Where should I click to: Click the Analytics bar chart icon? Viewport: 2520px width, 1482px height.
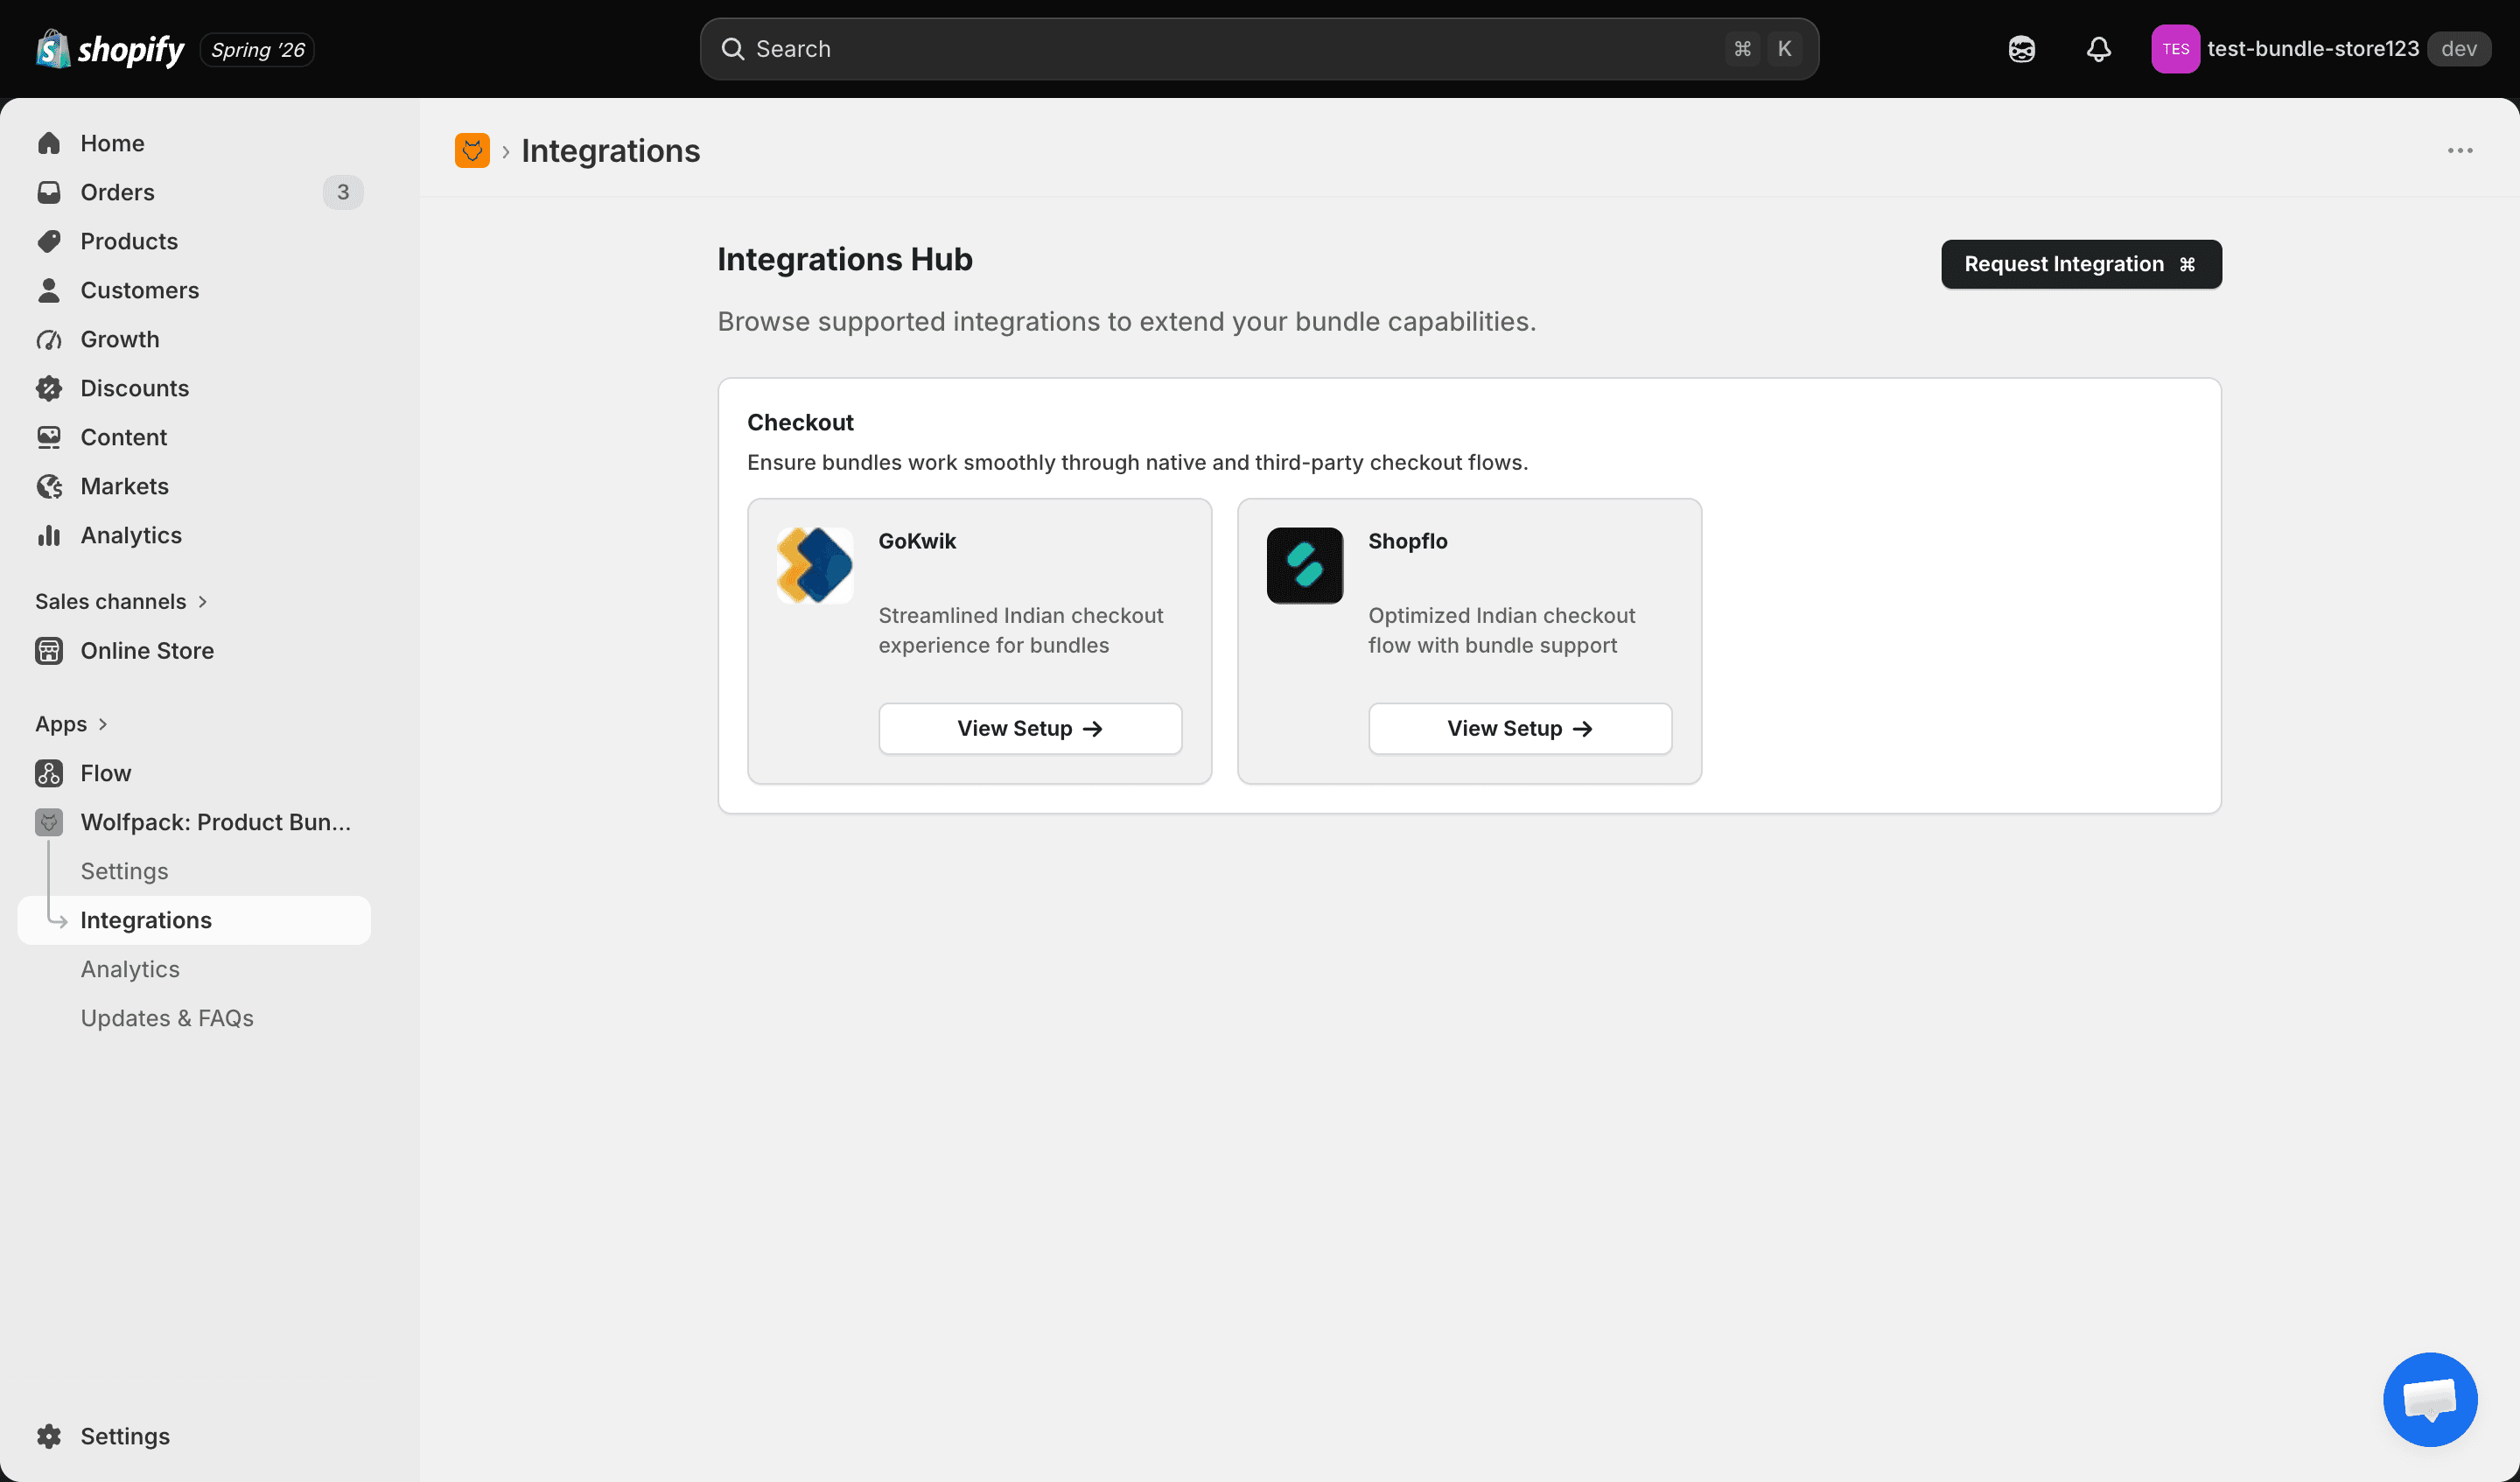tap(49, 535)
